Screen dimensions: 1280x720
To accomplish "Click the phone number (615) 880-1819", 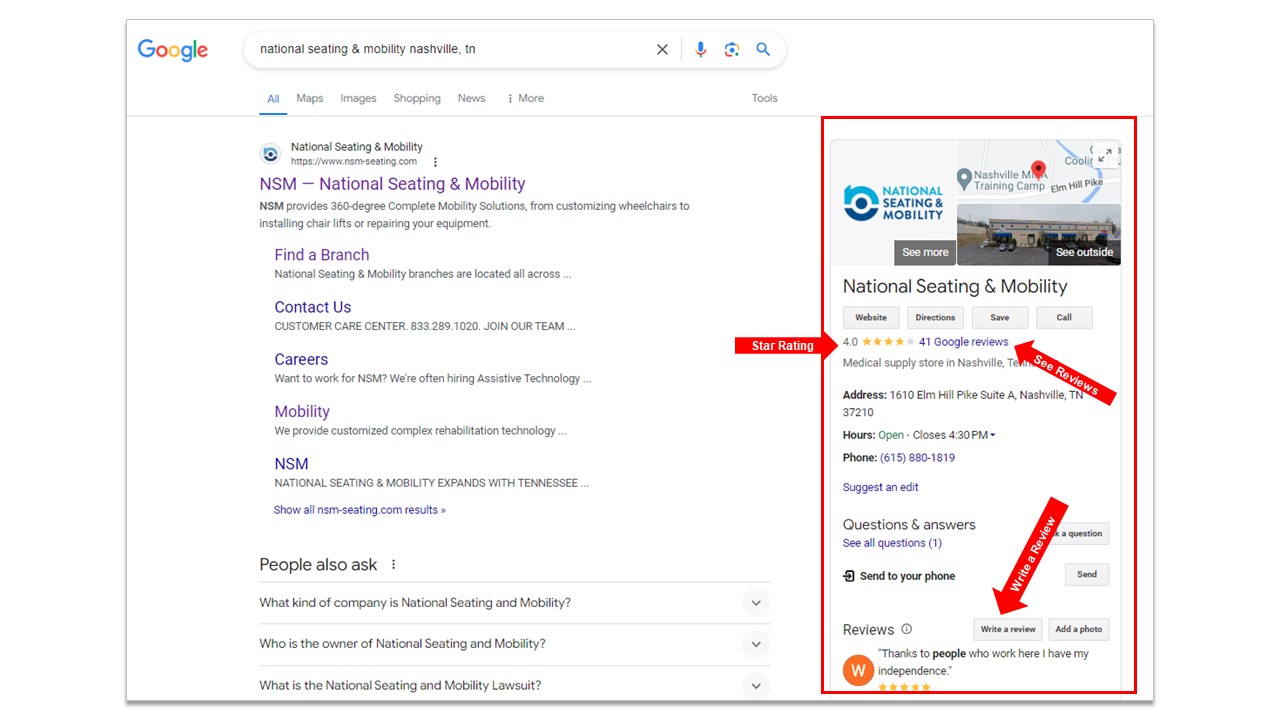I will click(x=917, y=458).
